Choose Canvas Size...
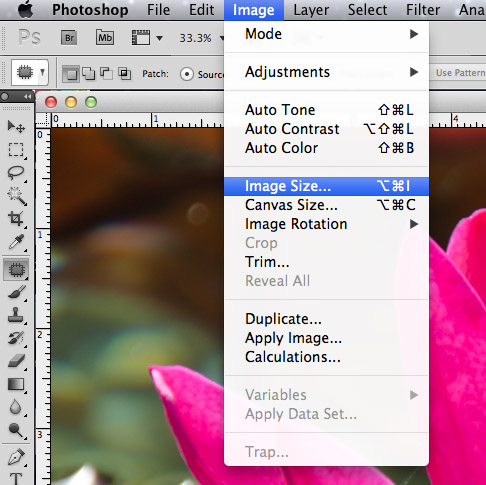 pyautogui.click(x=327, y=205)
